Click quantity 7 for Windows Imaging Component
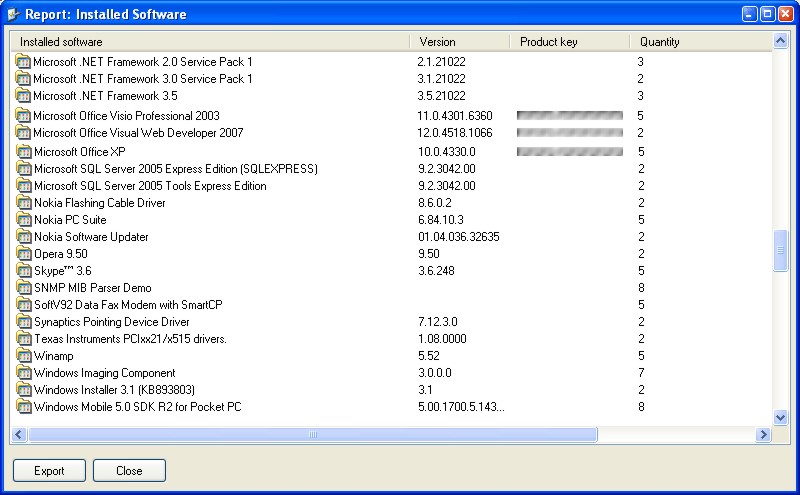 pyautogui.click(x=641, y=373)
